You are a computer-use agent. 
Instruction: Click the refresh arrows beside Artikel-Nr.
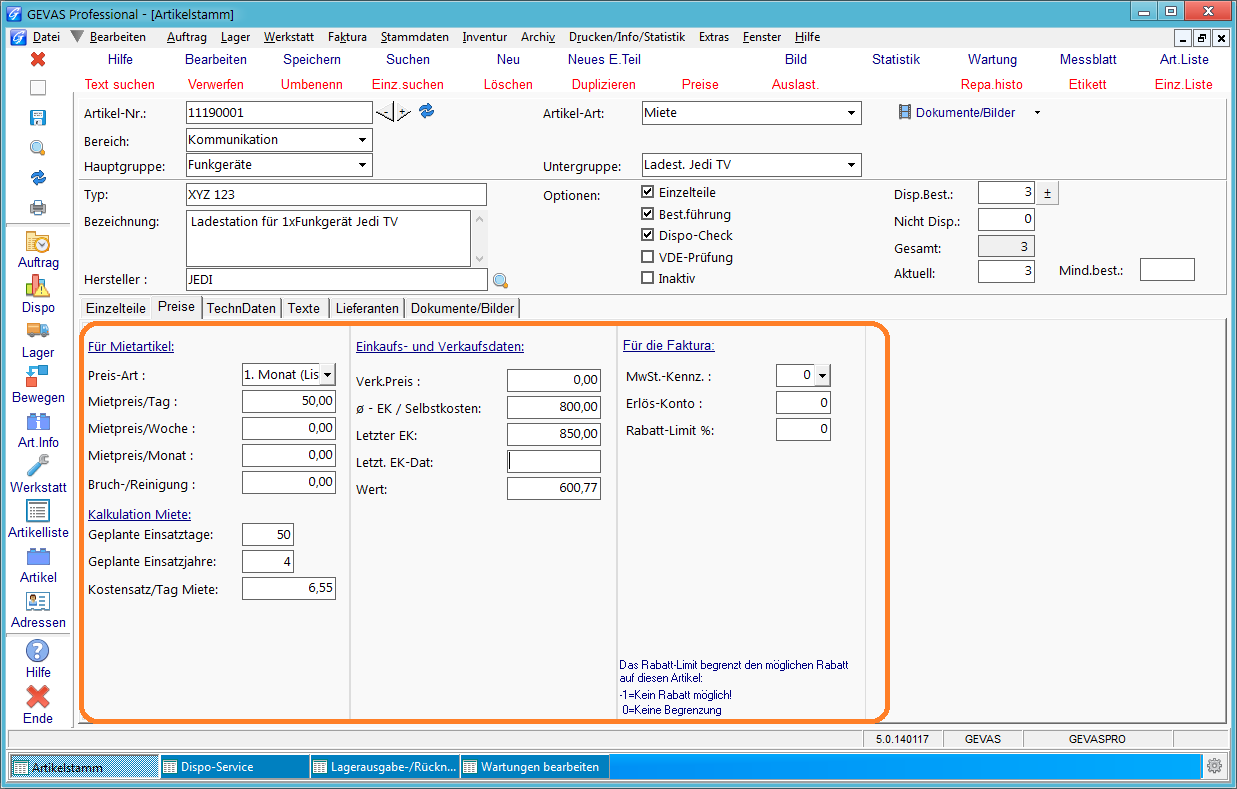pos(427,112)
